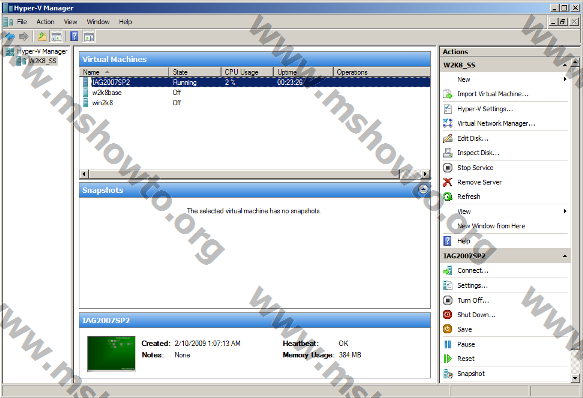Screen dimensions: 583x398
Task: Click the Pause icon for IAG2007SP2
Action: pyautogui.click(x=448, y=344)
